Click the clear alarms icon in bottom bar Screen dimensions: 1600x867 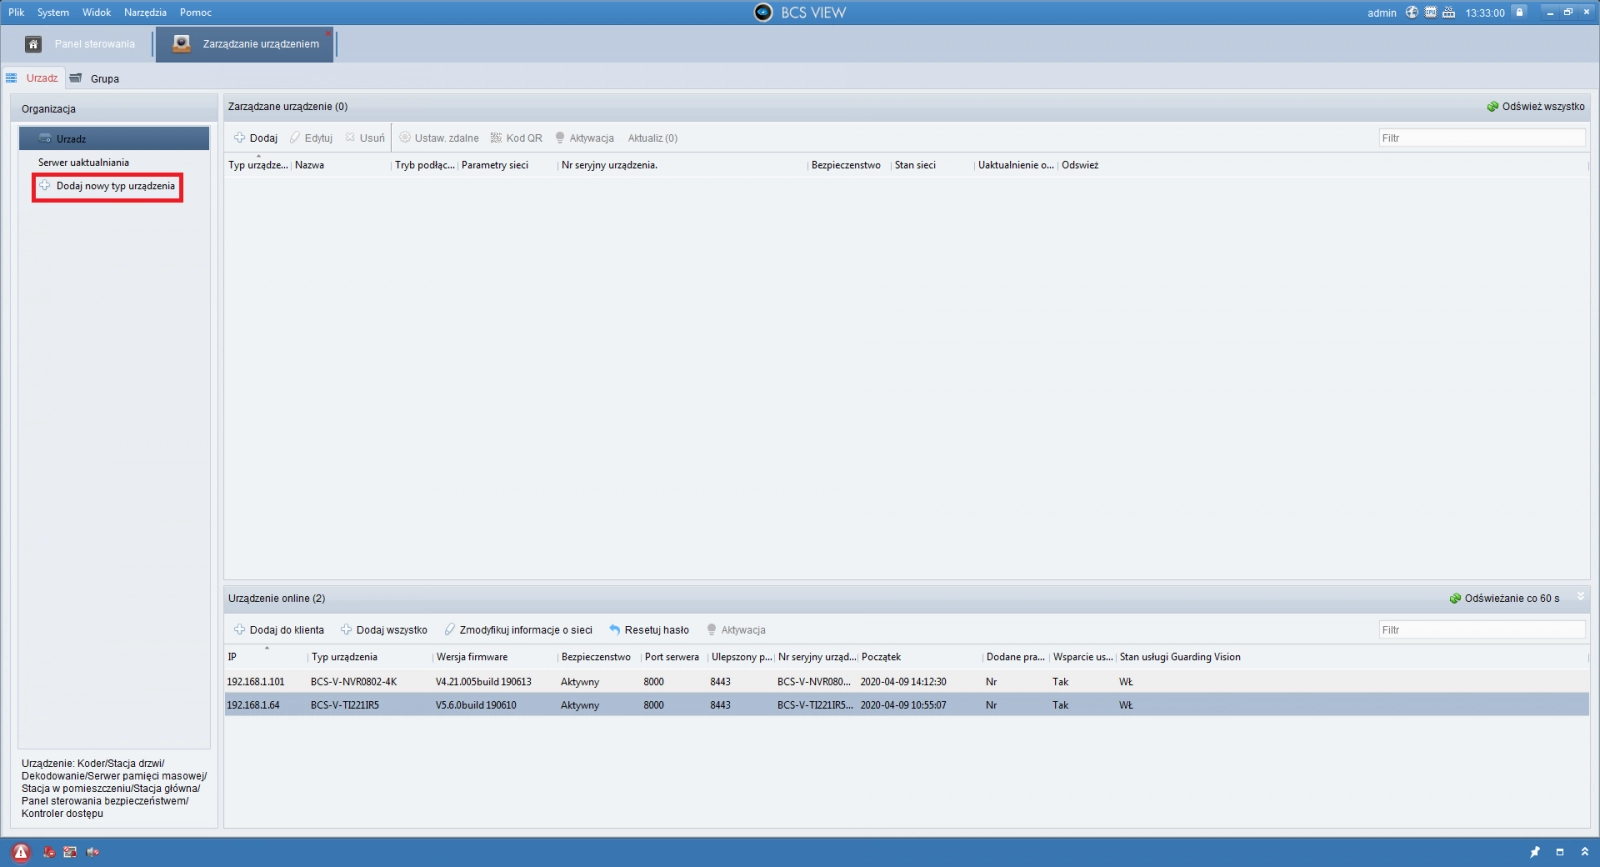point(48,852)
